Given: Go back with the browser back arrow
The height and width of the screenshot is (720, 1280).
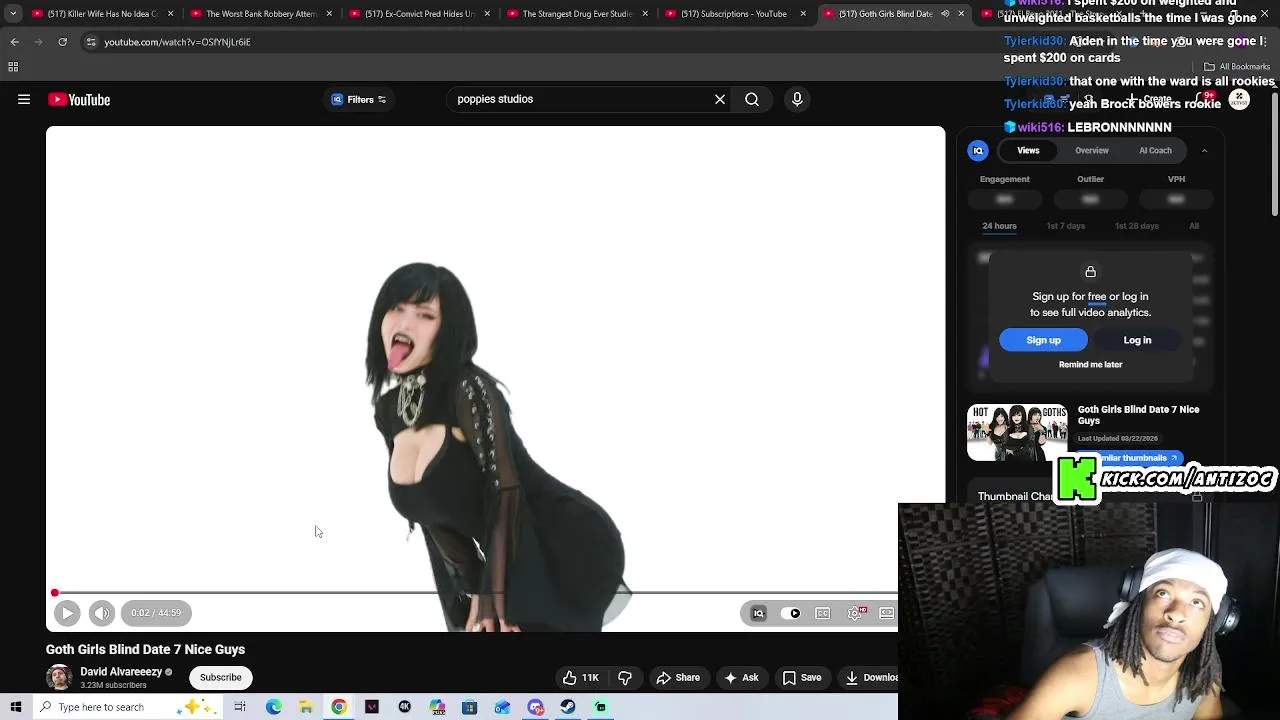Looking at the screenshot, I should (x=15, y=42).
